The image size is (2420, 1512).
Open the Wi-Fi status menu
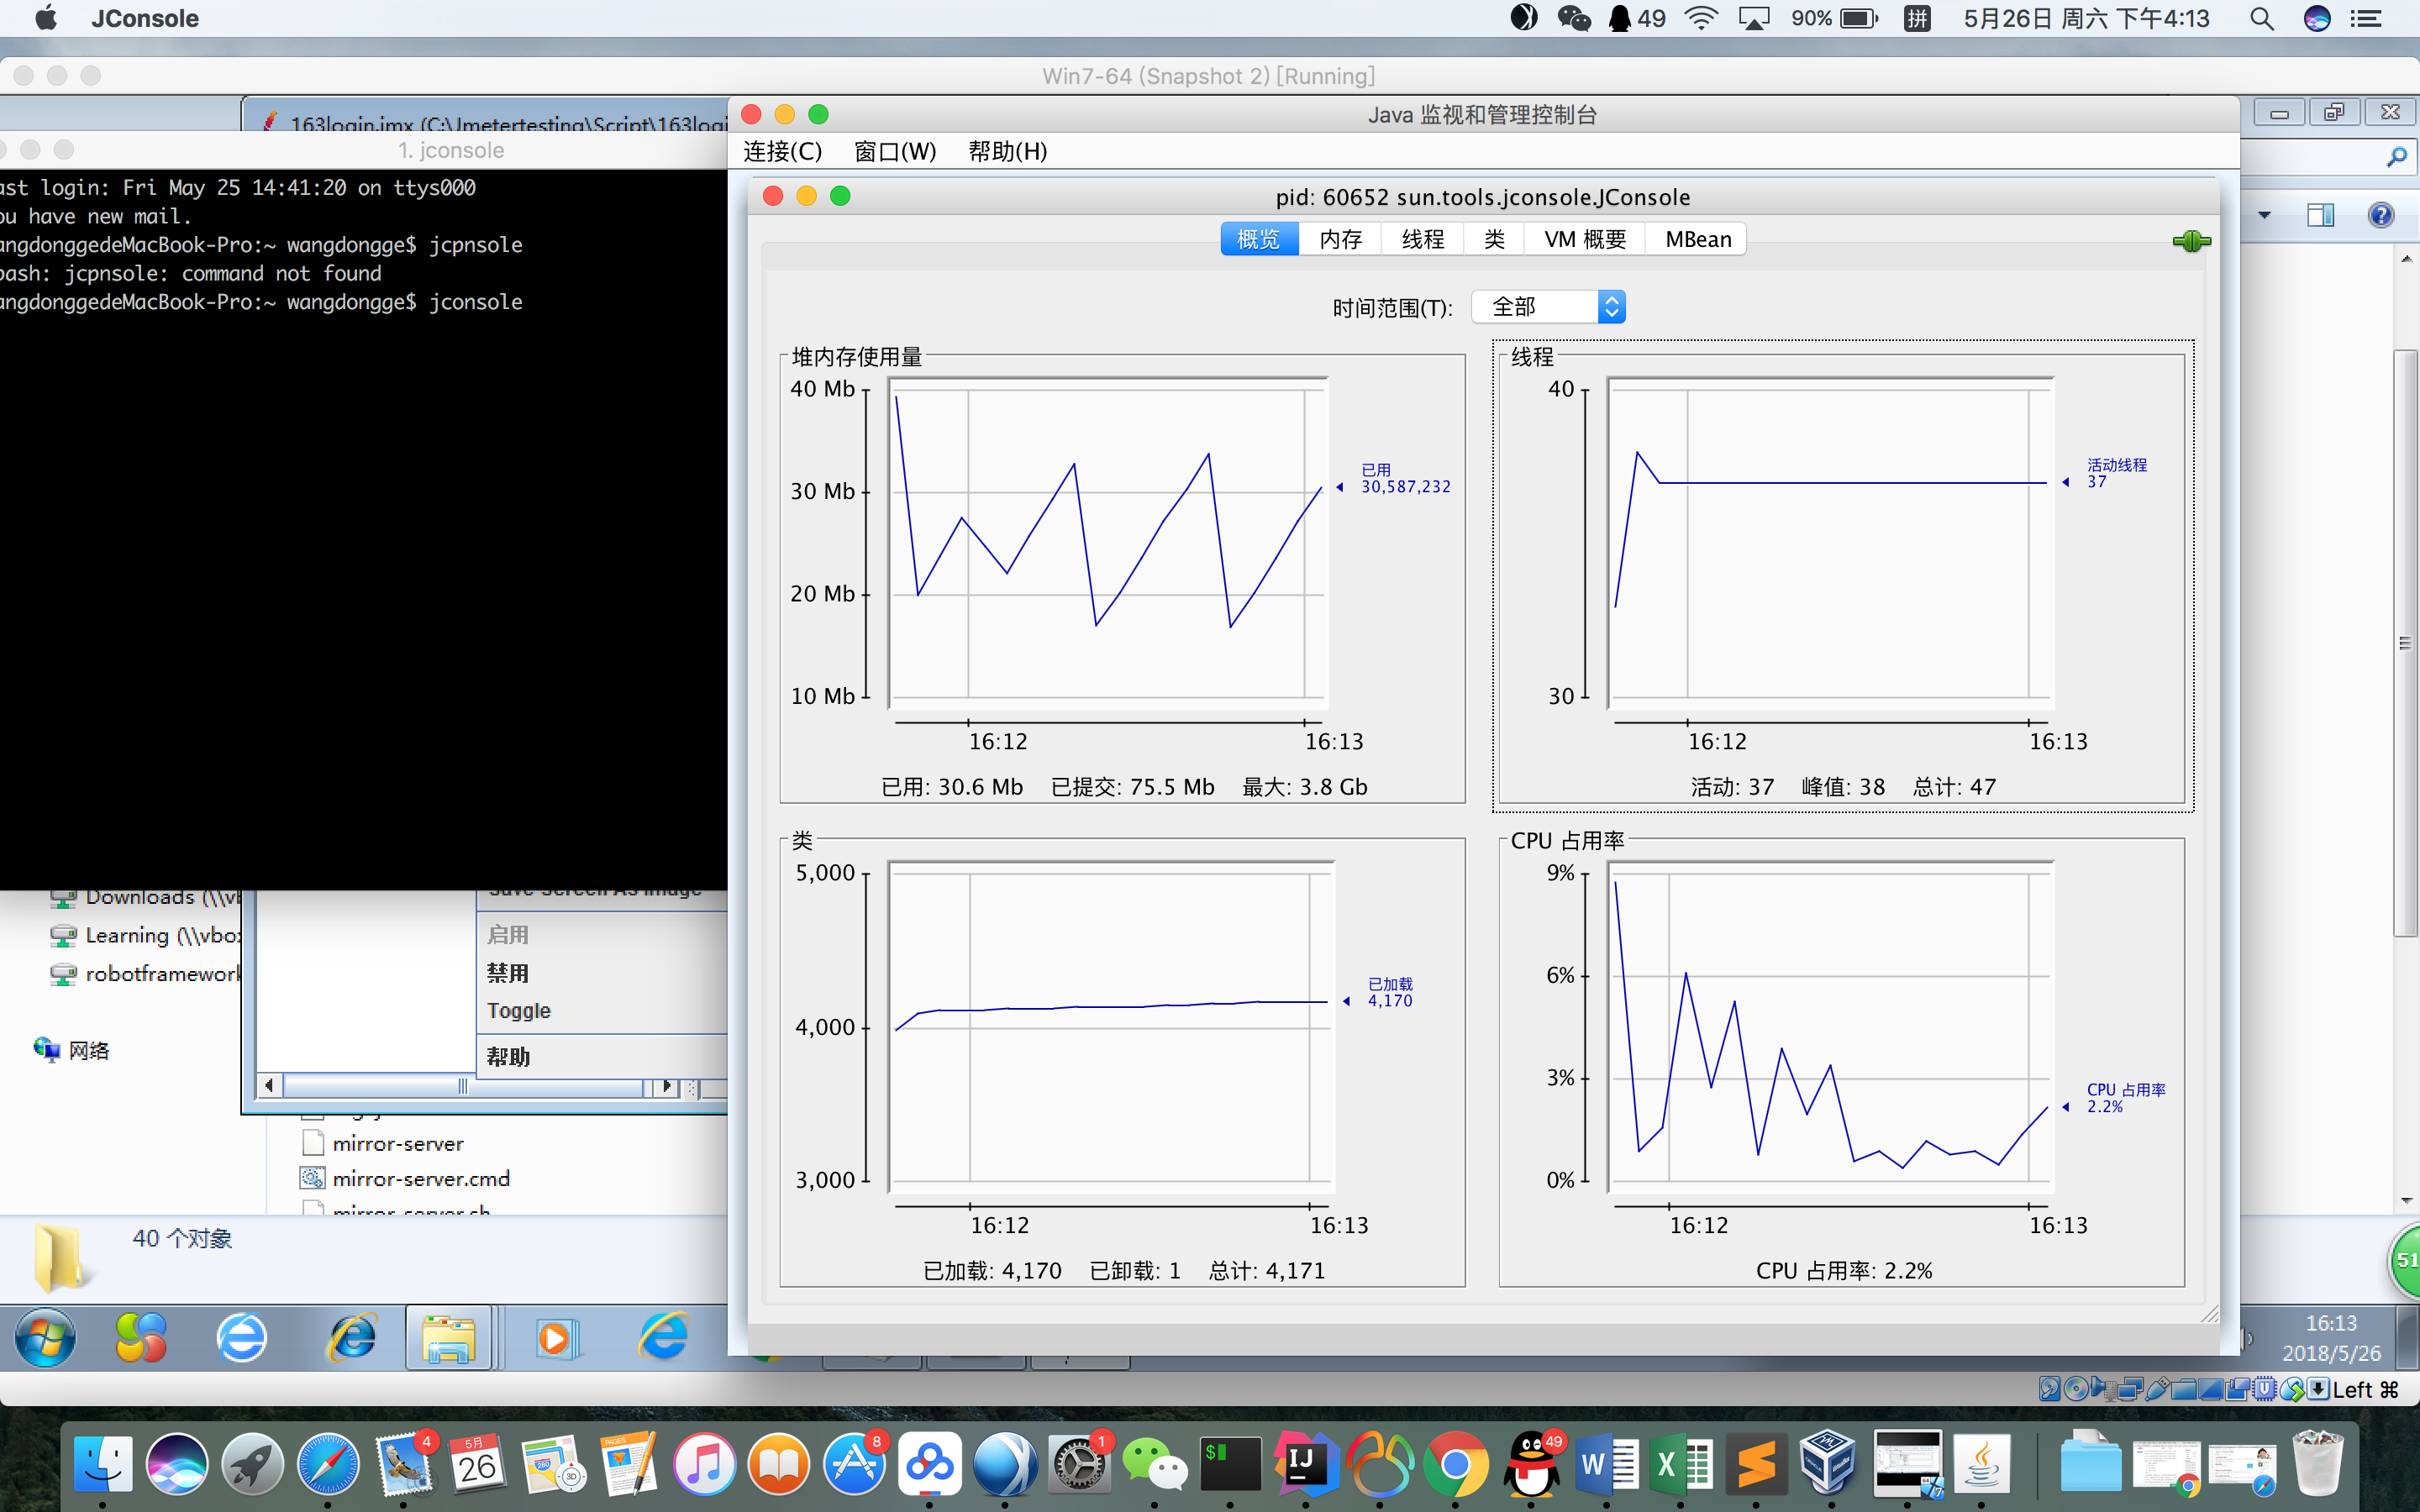[x=1701, y=18]
